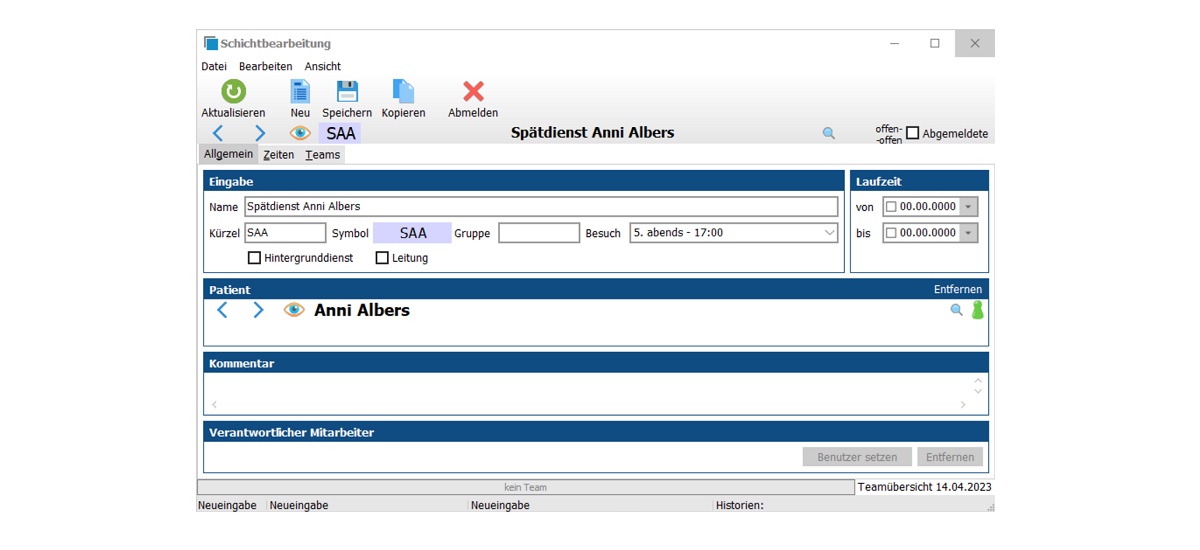
Task: Open the von date picker dropdown arrow
Action: [968, 207]
